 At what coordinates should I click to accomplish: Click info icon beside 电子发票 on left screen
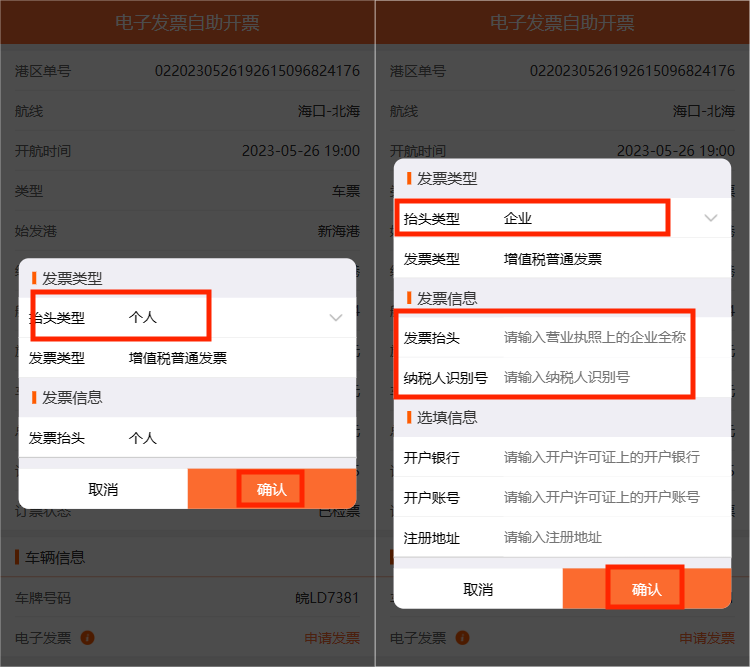(x=88, y=638)
